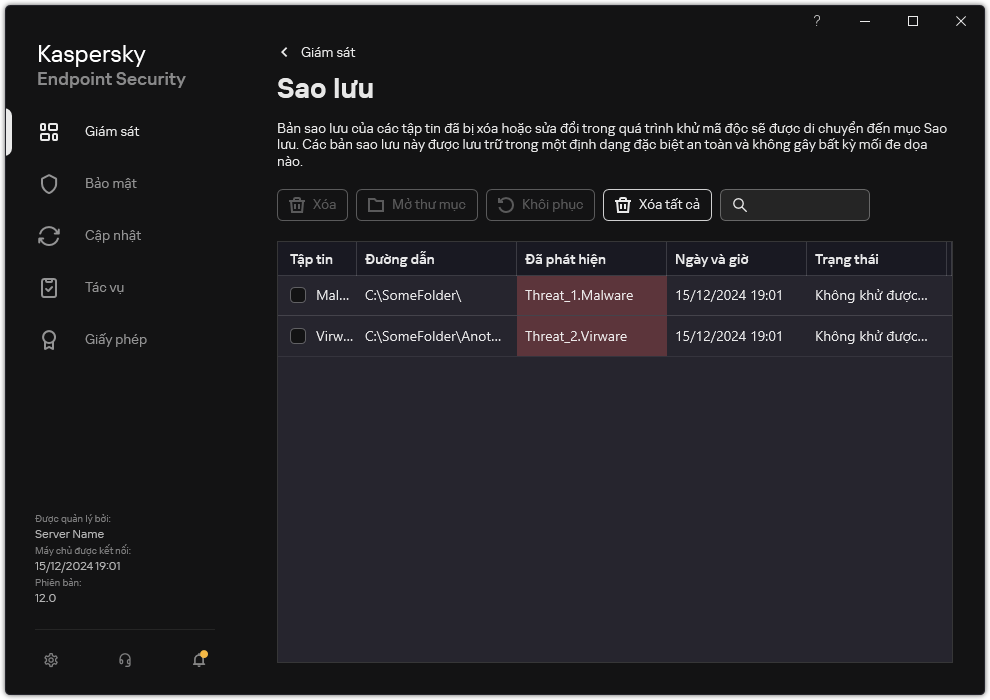The image size is (990, 700).
Task: Click the Virw... file name cell
Action: [334, 336]
